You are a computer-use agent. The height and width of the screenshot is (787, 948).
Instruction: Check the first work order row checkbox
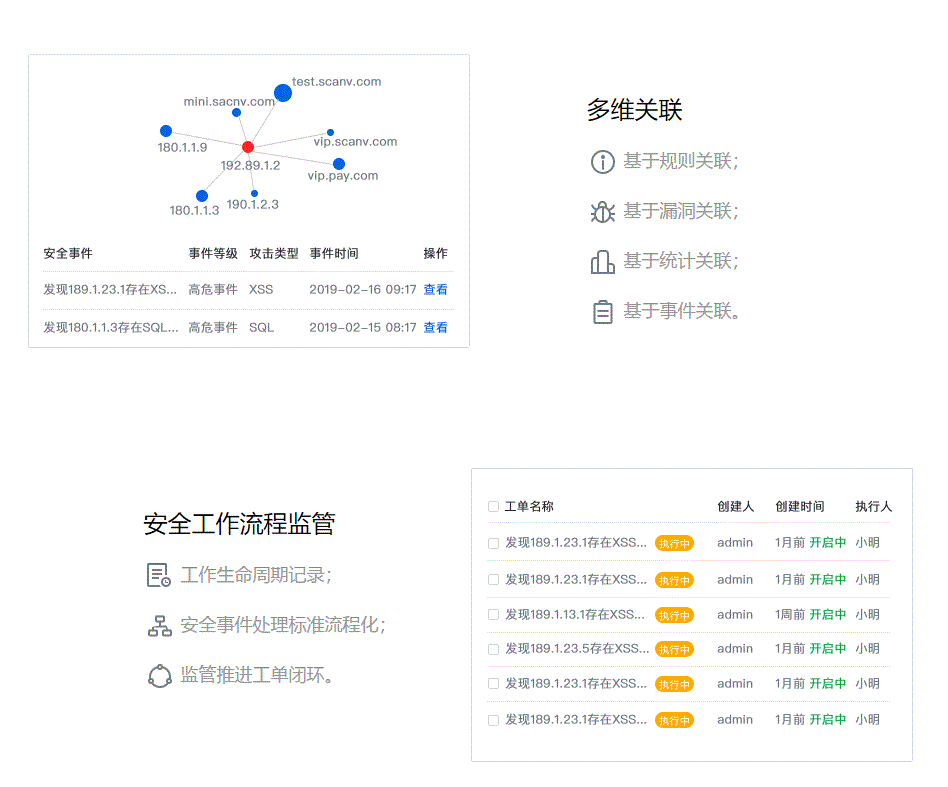click(x=493, y=543)
